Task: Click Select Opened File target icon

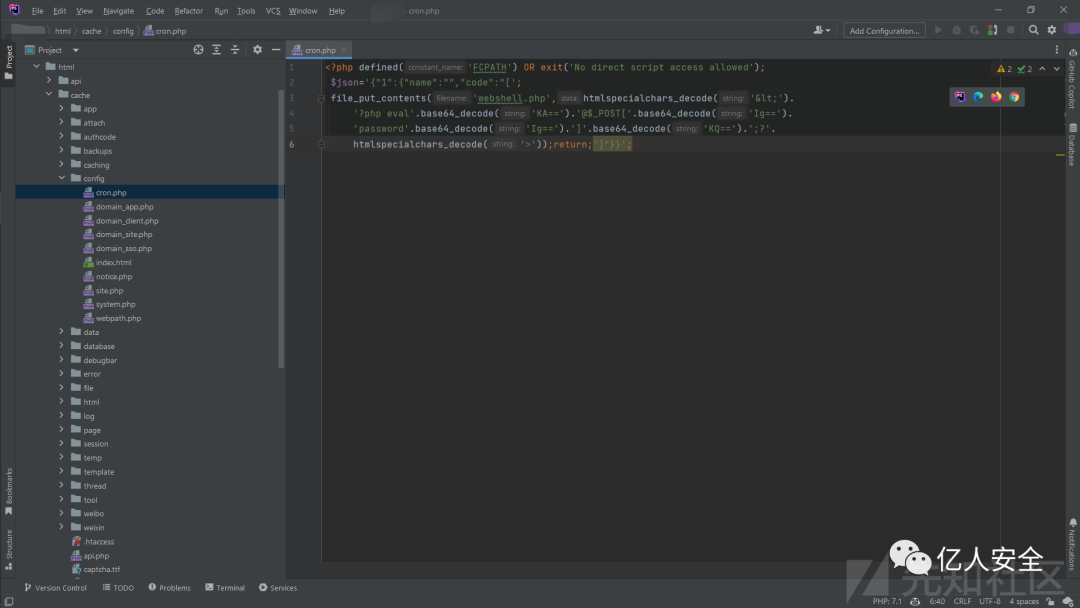Action: pyautogui.click(x=198, y=50)
